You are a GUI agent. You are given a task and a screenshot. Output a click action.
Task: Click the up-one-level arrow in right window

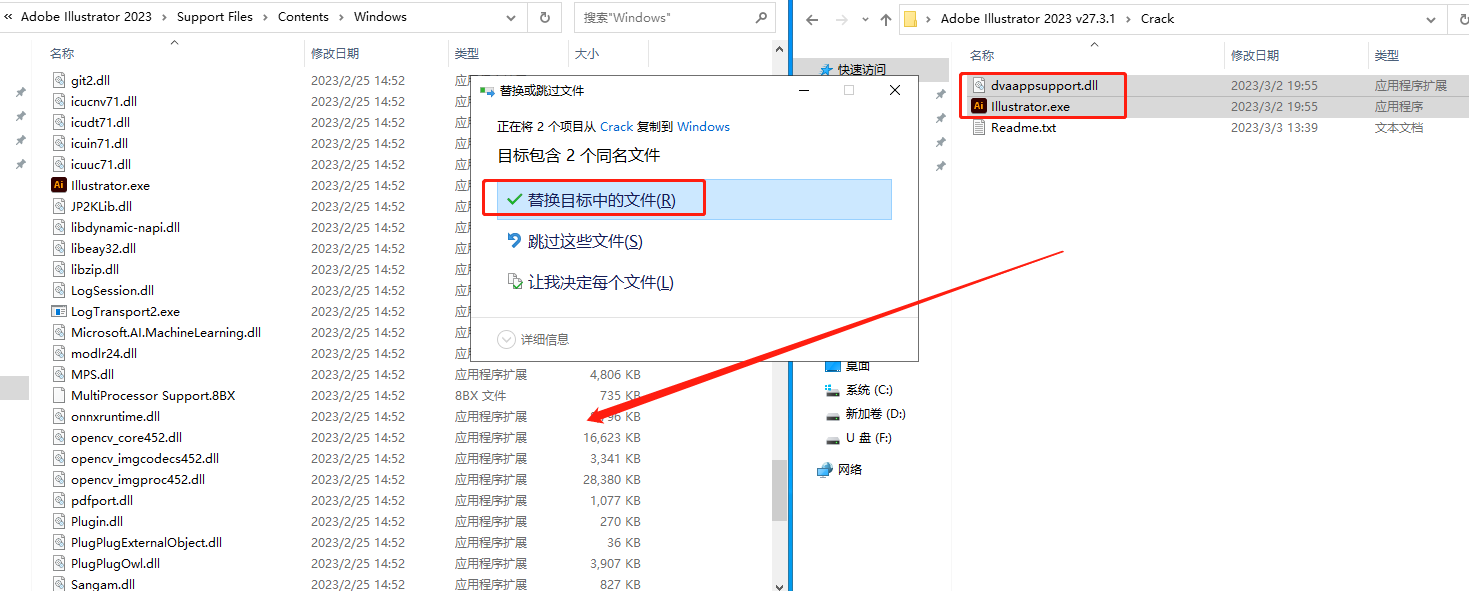coord(885,18)
